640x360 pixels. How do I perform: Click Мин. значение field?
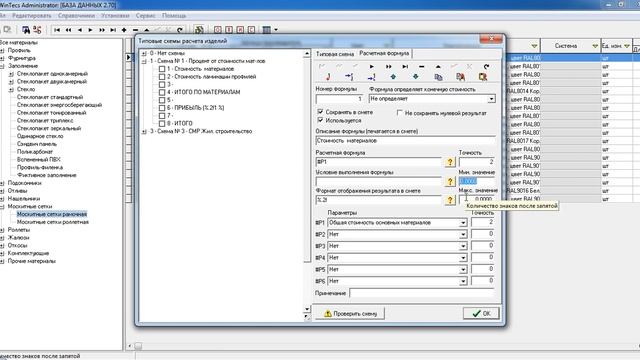477,181
